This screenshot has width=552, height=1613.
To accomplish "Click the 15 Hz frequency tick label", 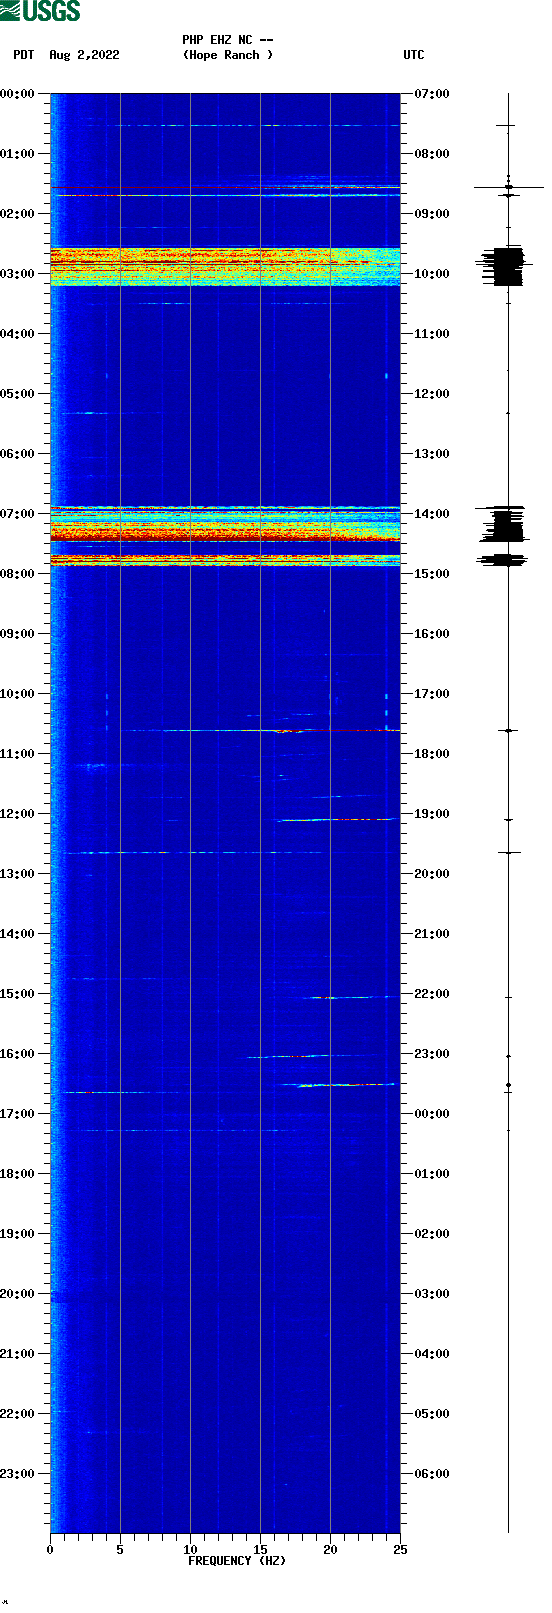I will tap(260, 1550).
